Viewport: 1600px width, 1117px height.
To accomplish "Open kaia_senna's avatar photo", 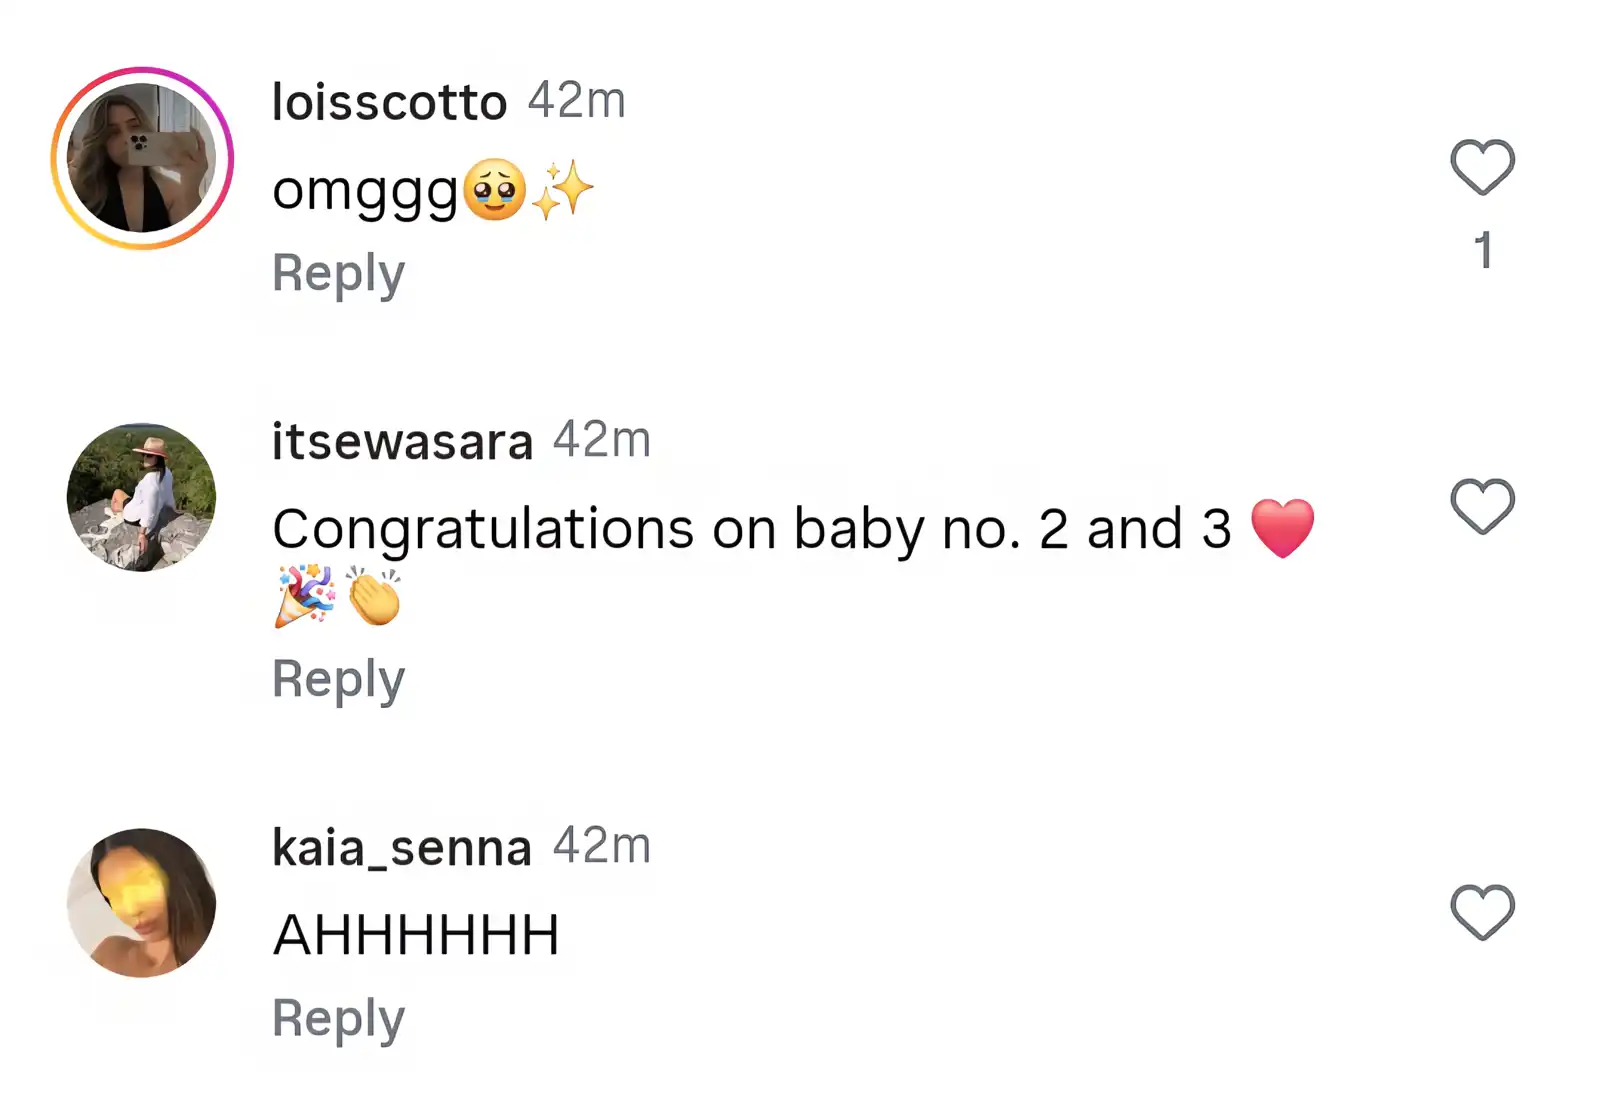I will click(x=142, y=903).
